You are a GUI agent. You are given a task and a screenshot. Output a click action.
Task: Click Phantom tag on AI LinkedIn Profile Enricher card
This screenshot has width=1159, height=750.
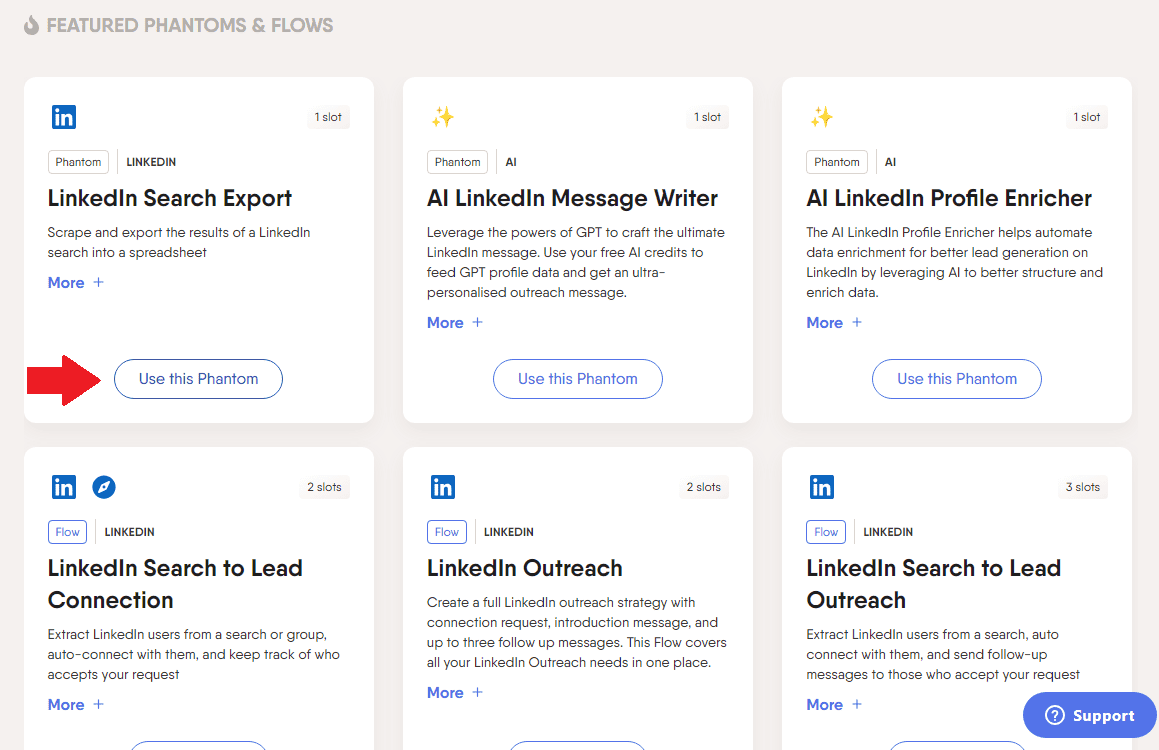tap(837, 162)
